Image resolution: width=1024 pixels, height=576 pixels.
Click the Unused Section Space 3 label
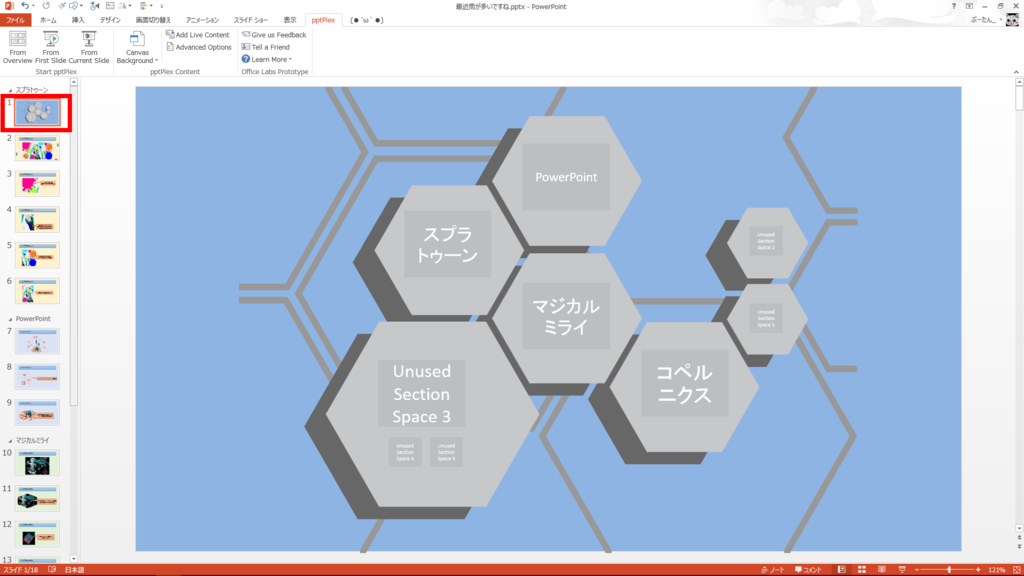422,394
